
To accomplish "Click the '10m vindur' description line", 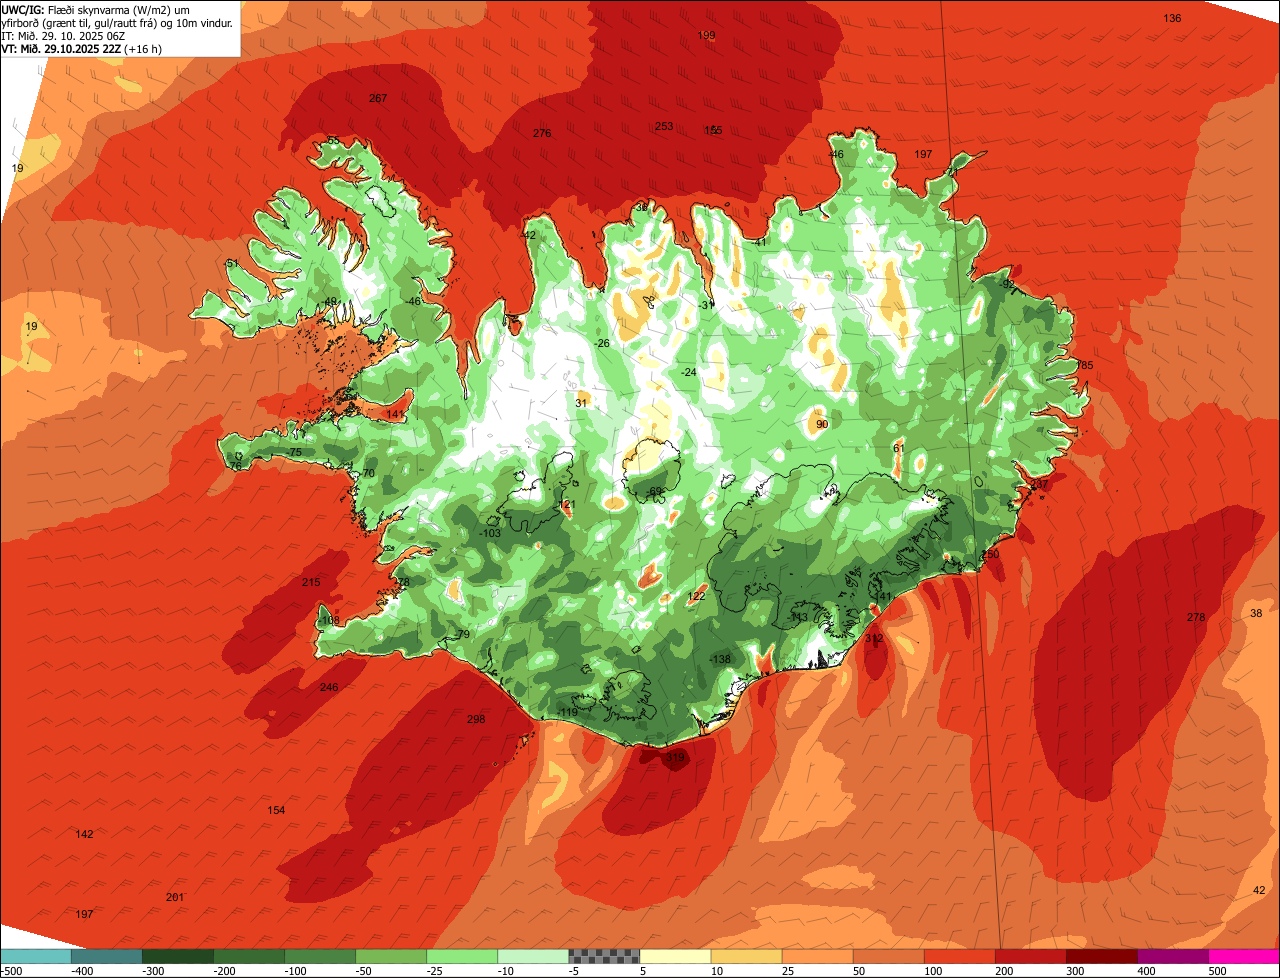I will (117, 22).
